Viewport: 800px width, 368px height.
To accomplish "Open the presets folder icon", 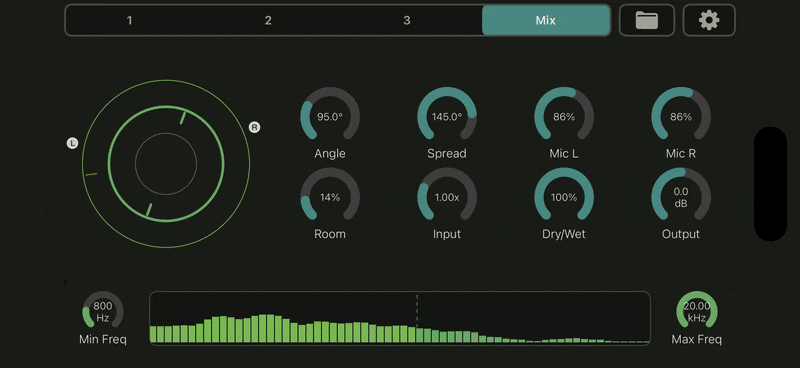I will 646,20.
